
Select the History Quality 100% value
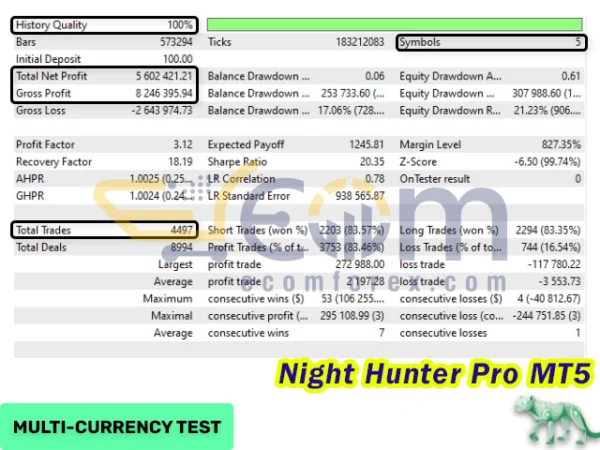pyautogui.click(x=180, y=25)
